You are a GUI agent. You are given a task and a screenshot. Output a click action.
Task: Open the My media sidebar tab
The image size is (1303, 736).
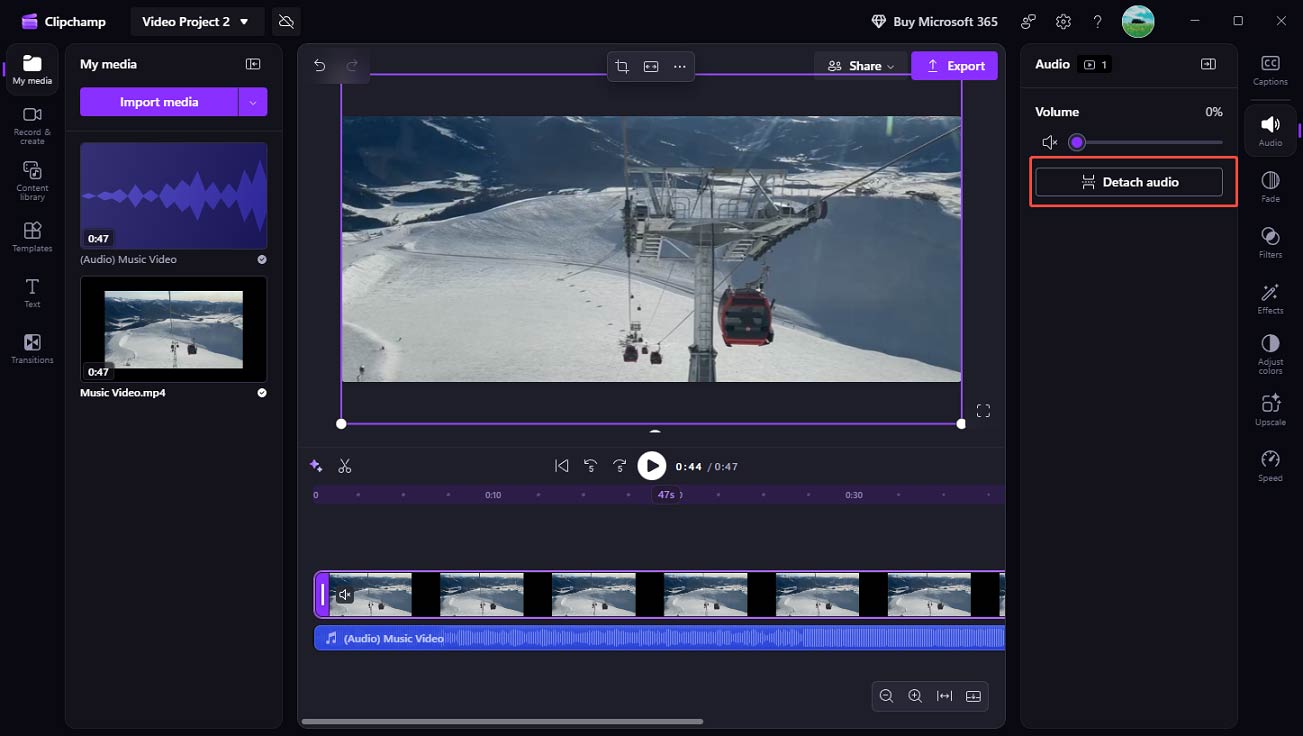tap(32, 70)
